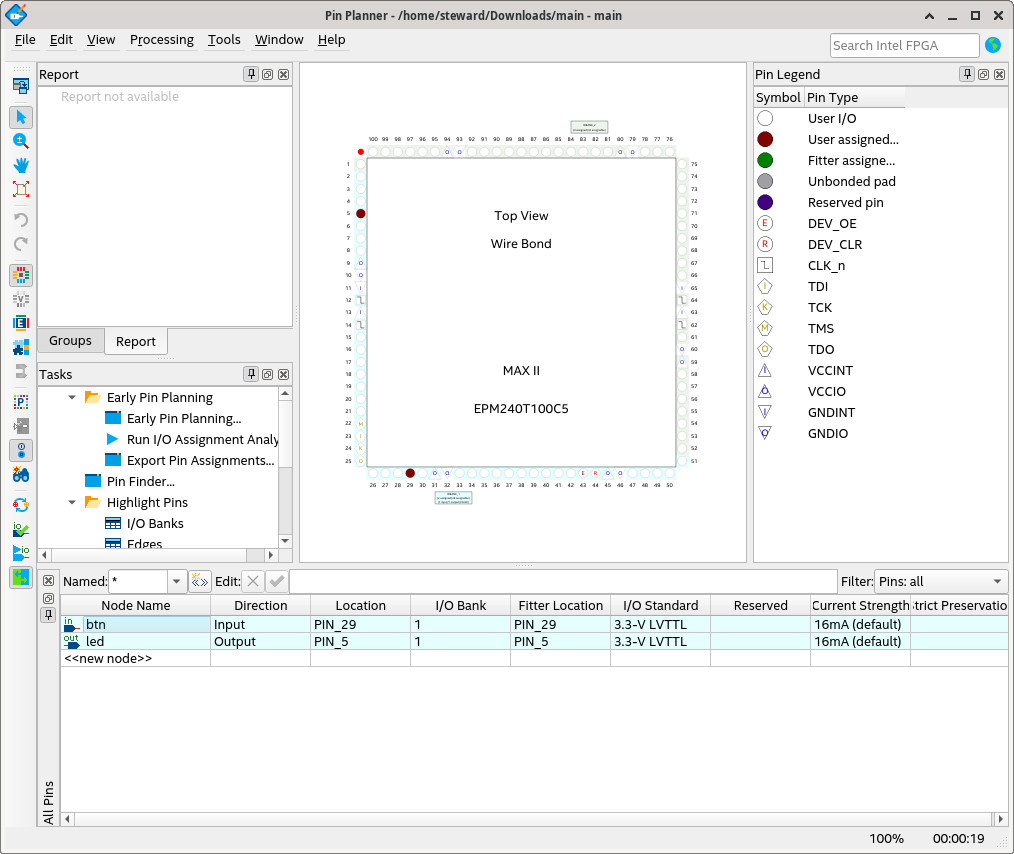The height and width of the screenshot is (854, 1014).
Task: Select the Hand pan tool
Action: 21,165
